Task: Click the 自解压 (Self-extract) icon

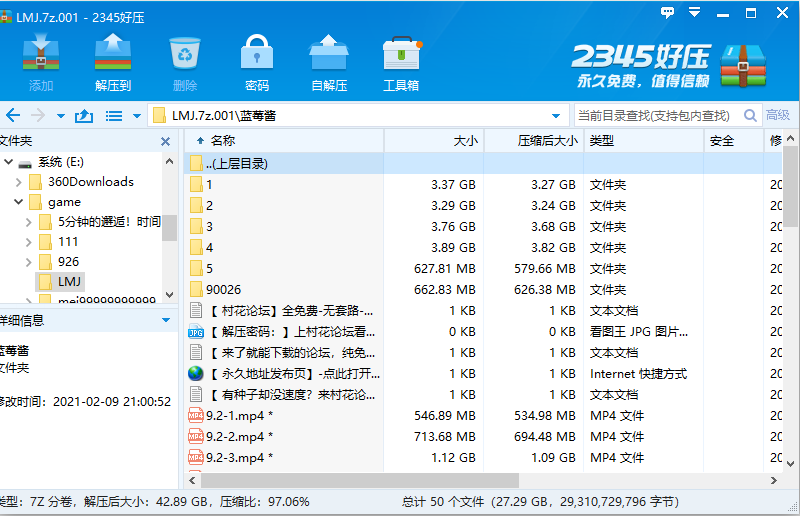Action: click(x=329, y=63)
